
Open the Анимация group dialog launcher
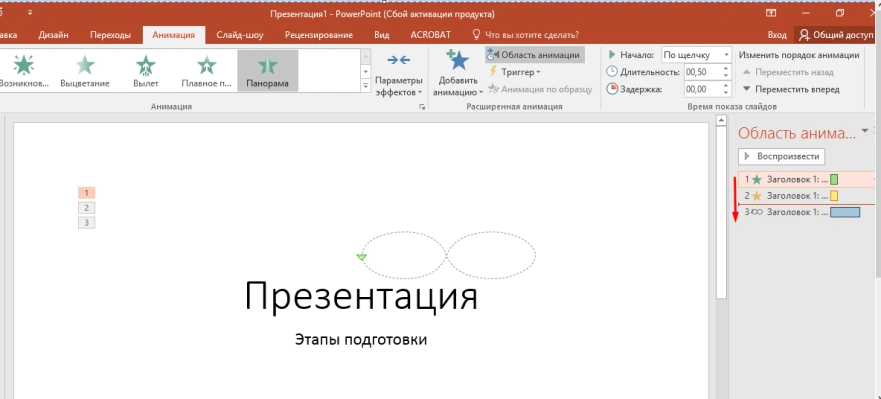coord(422,106)
